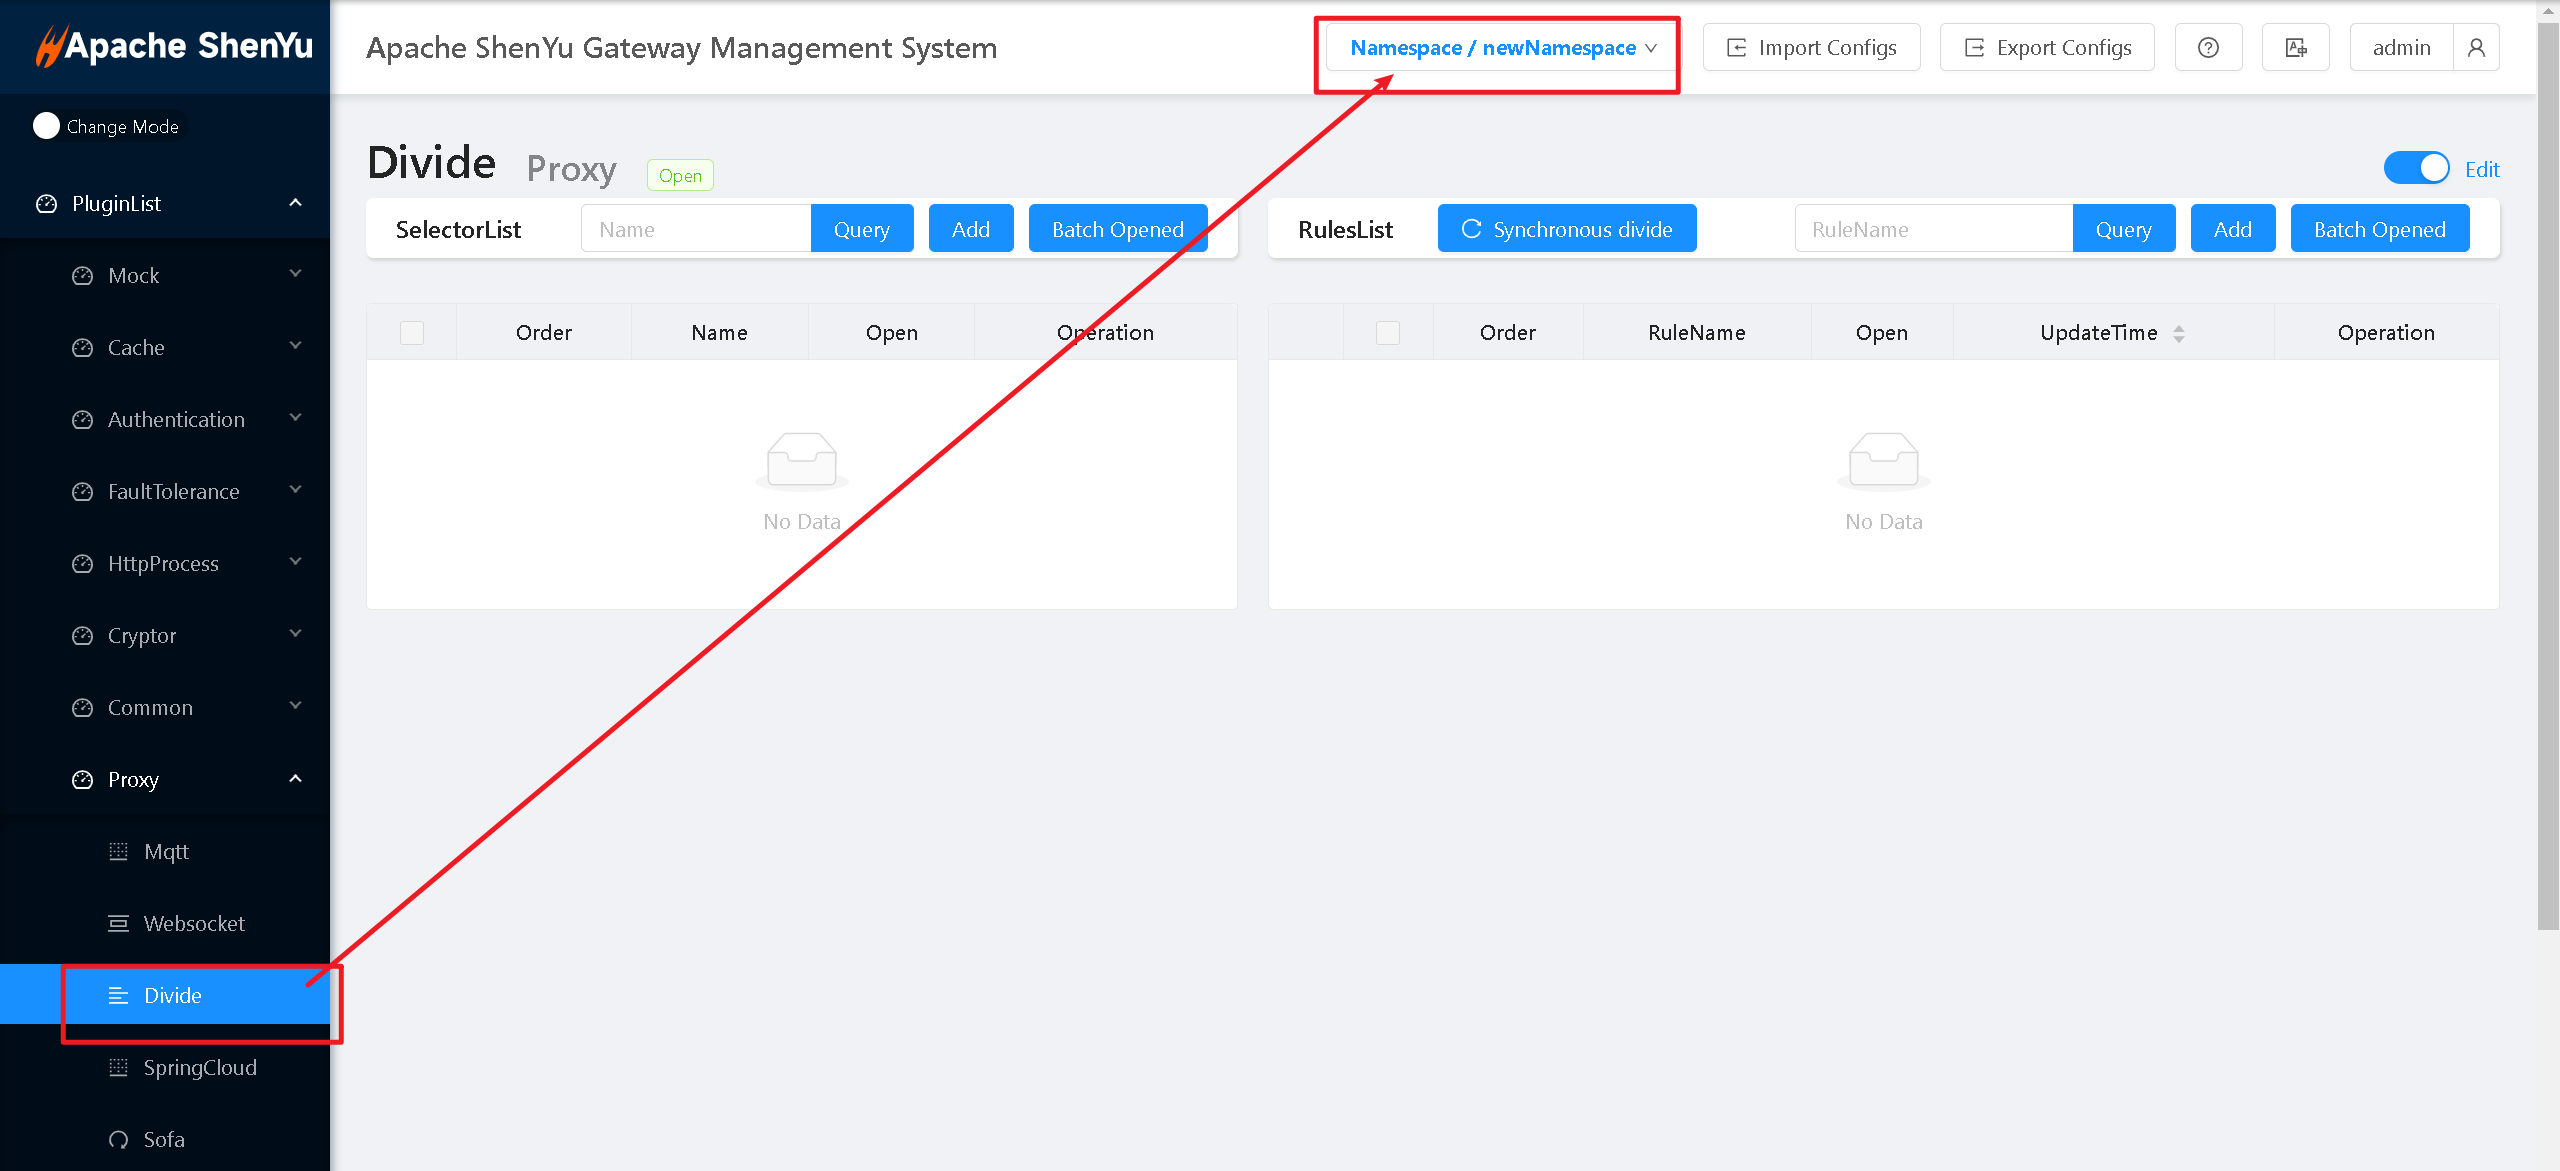The image size is (2560, 1171).
Task: Select SpringCloud in the Proxy menu
Action: [x=200, y=1067]
